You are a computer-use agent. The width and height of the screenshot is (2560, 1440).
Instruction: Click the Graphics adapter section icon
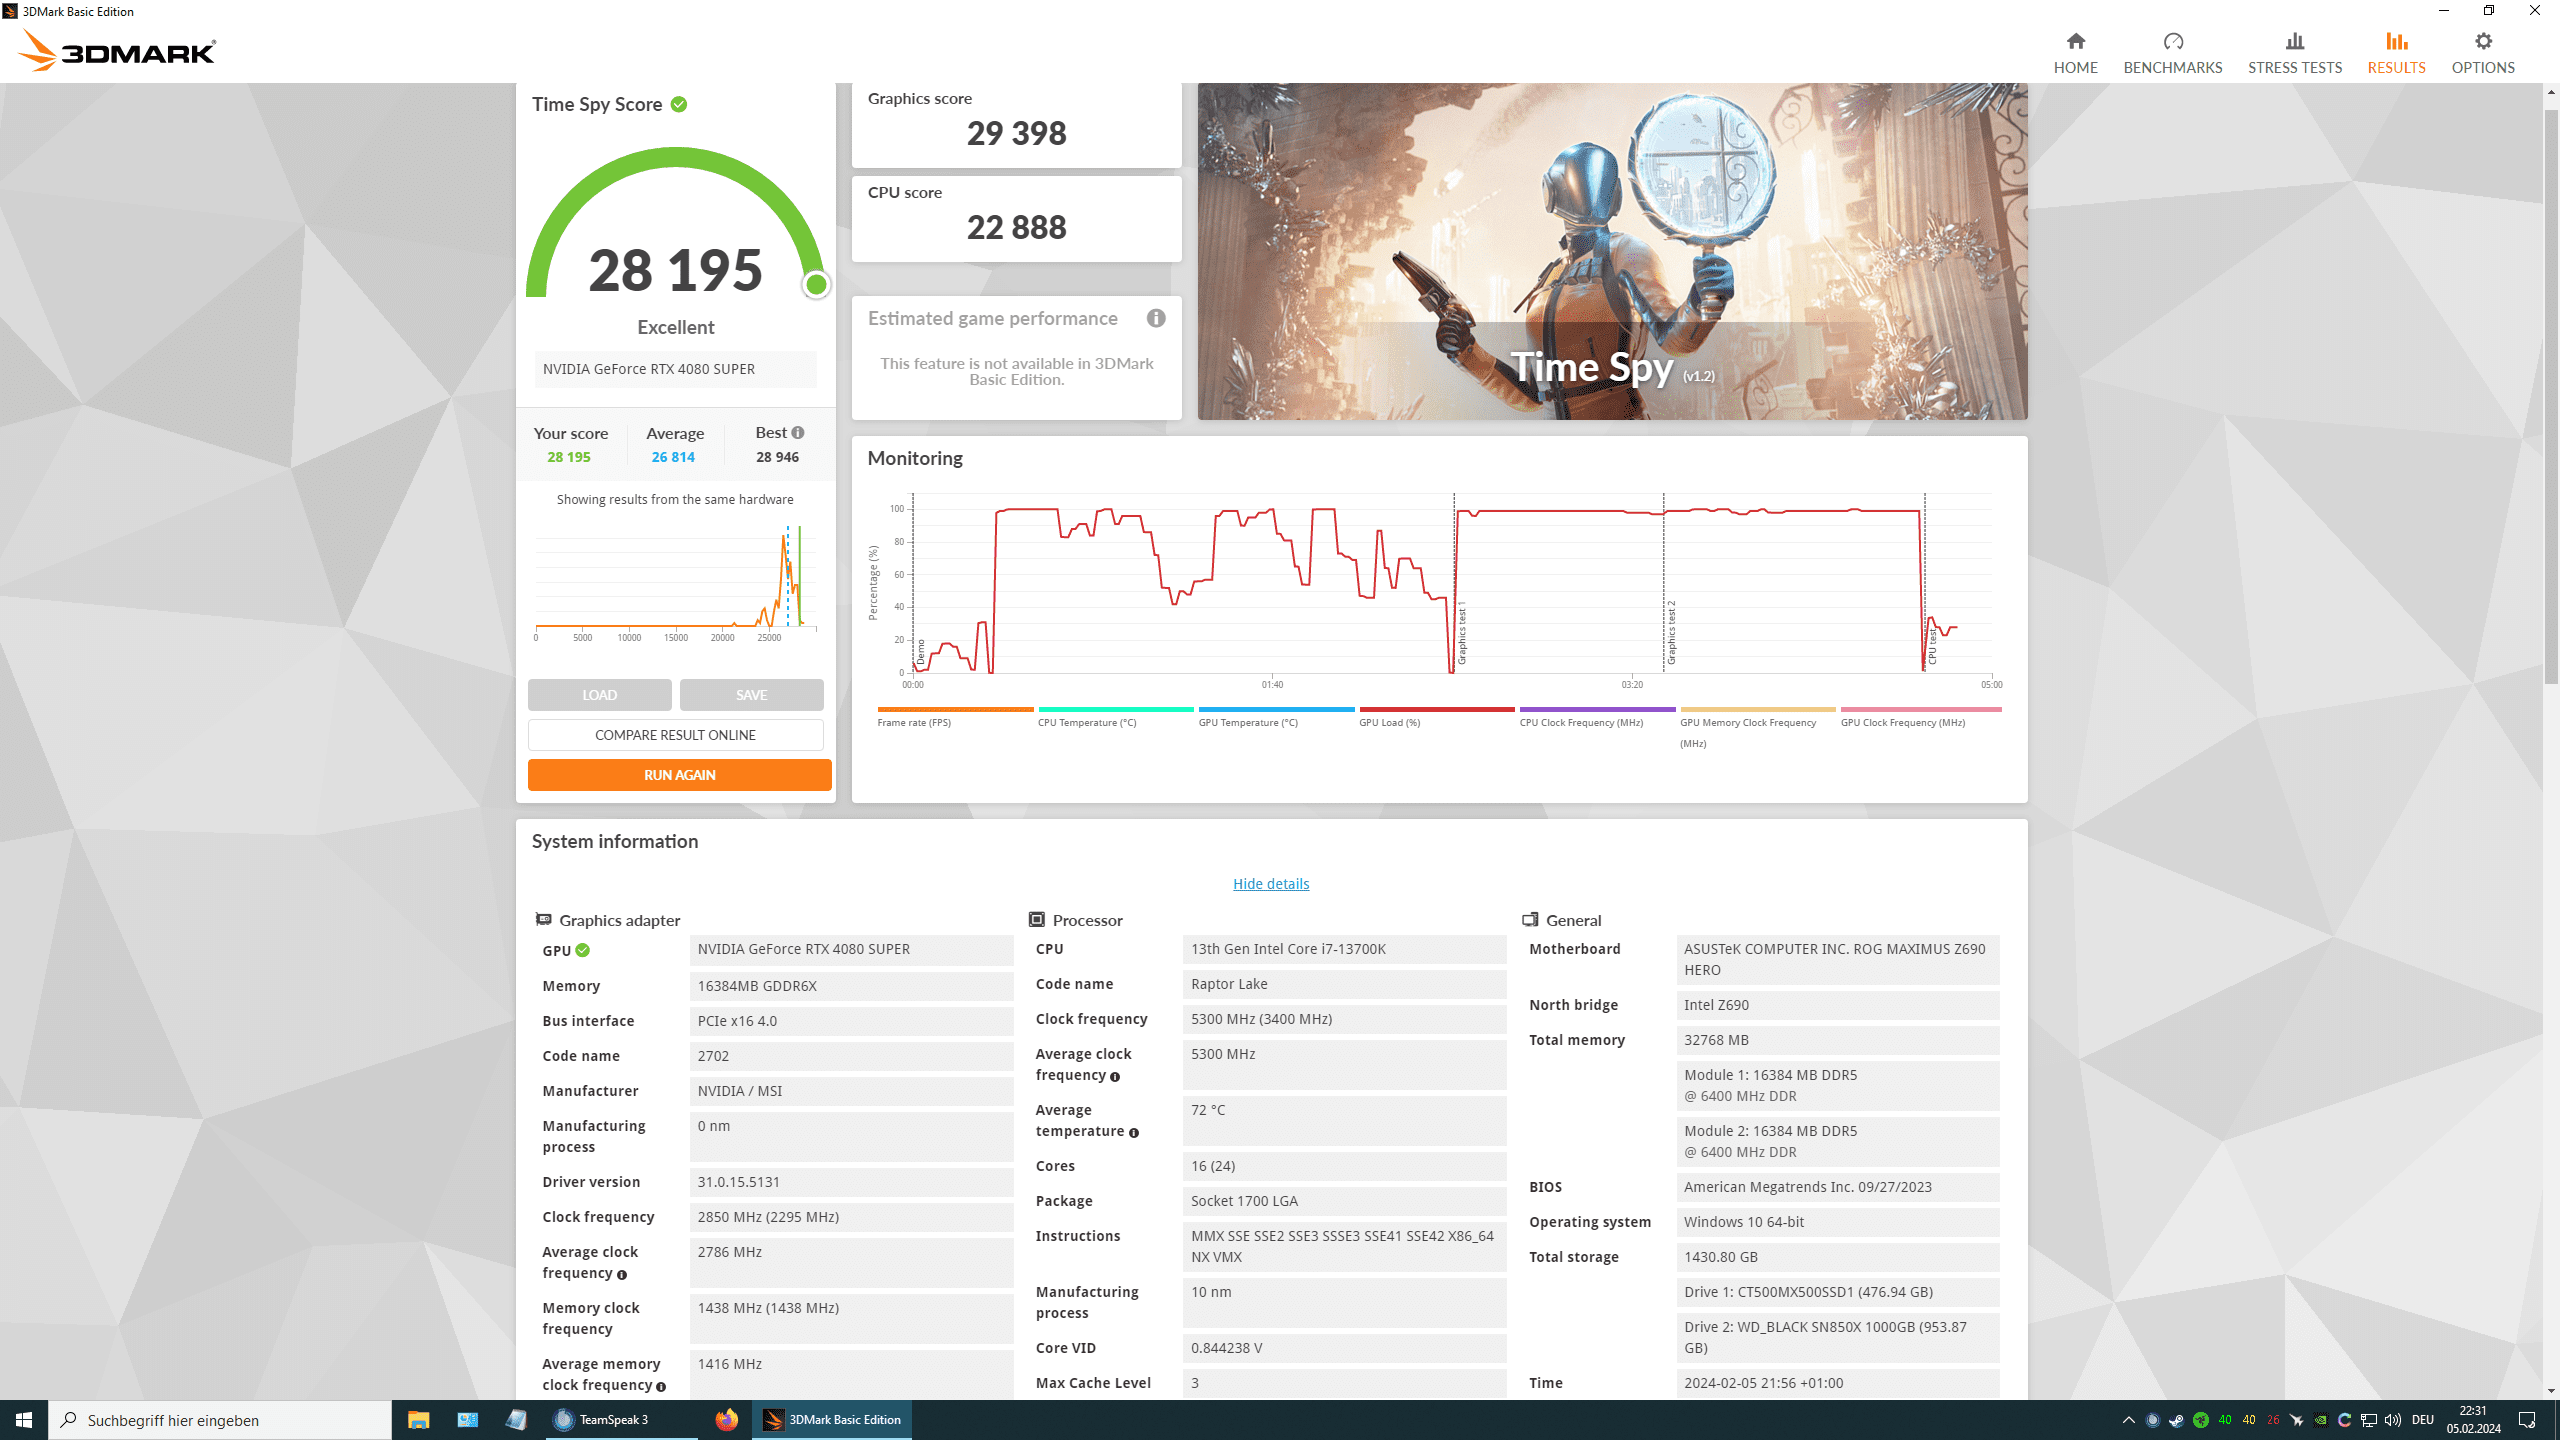pyautogui.click(x=543, y=919)
